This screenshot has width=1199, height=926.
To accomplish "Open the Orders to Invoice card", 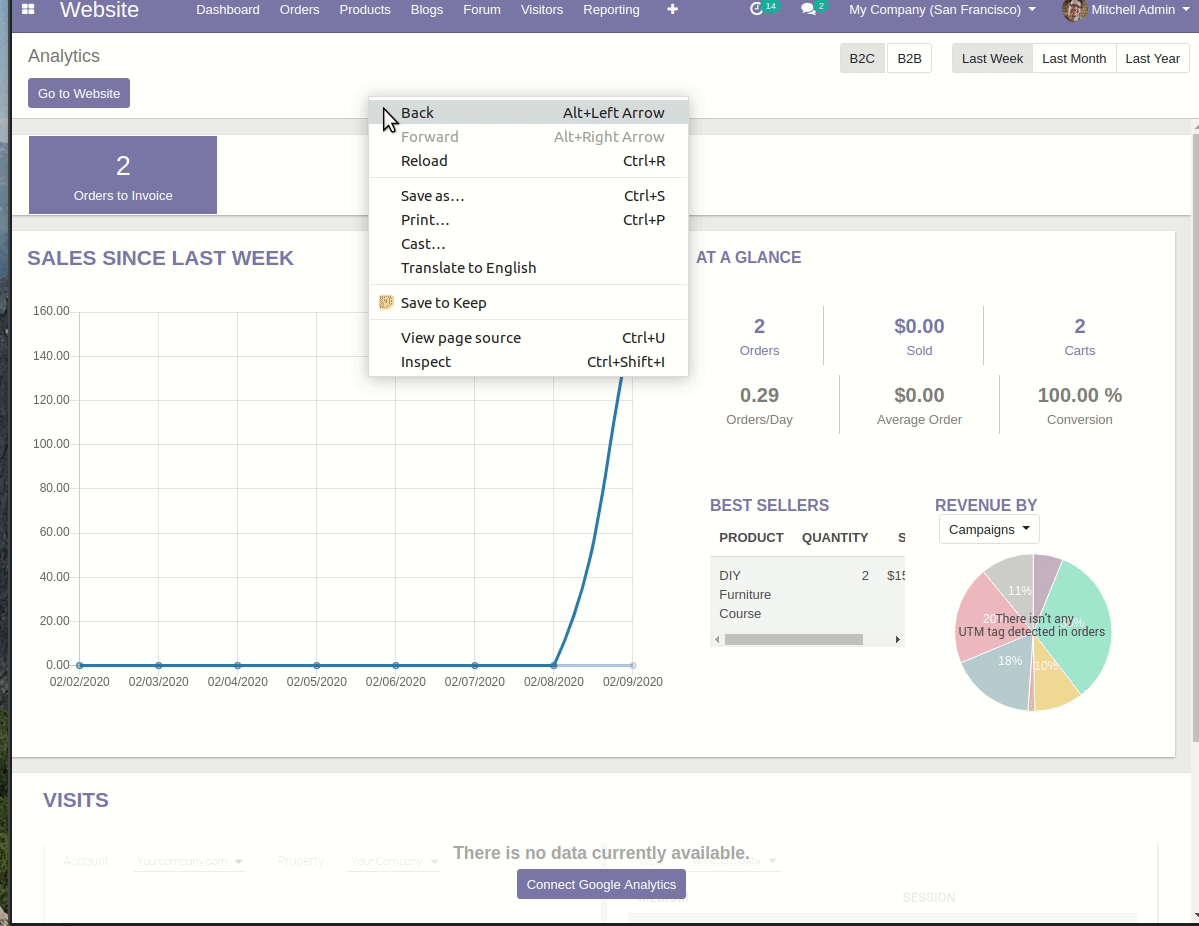I will coord(122,174).
